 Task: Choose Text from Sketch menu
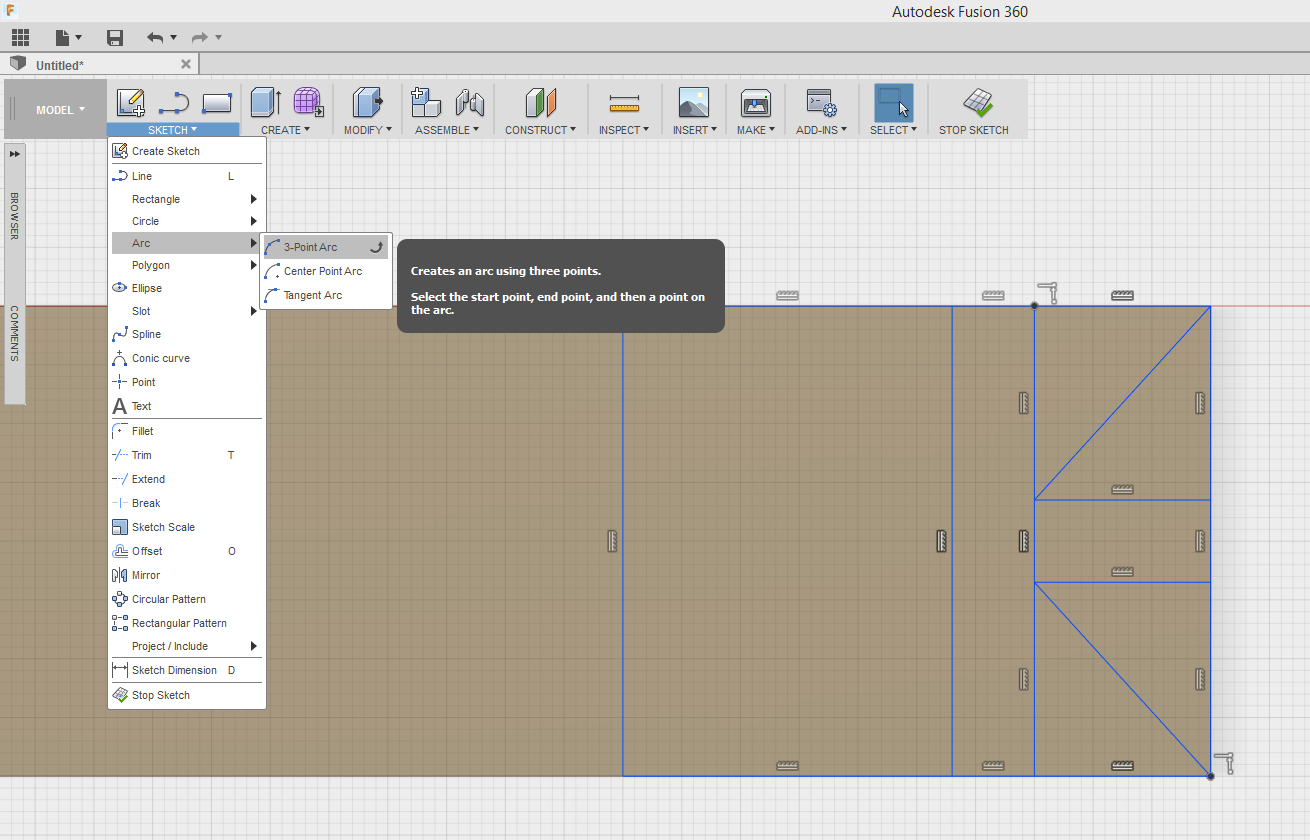(x=187, y=406)
